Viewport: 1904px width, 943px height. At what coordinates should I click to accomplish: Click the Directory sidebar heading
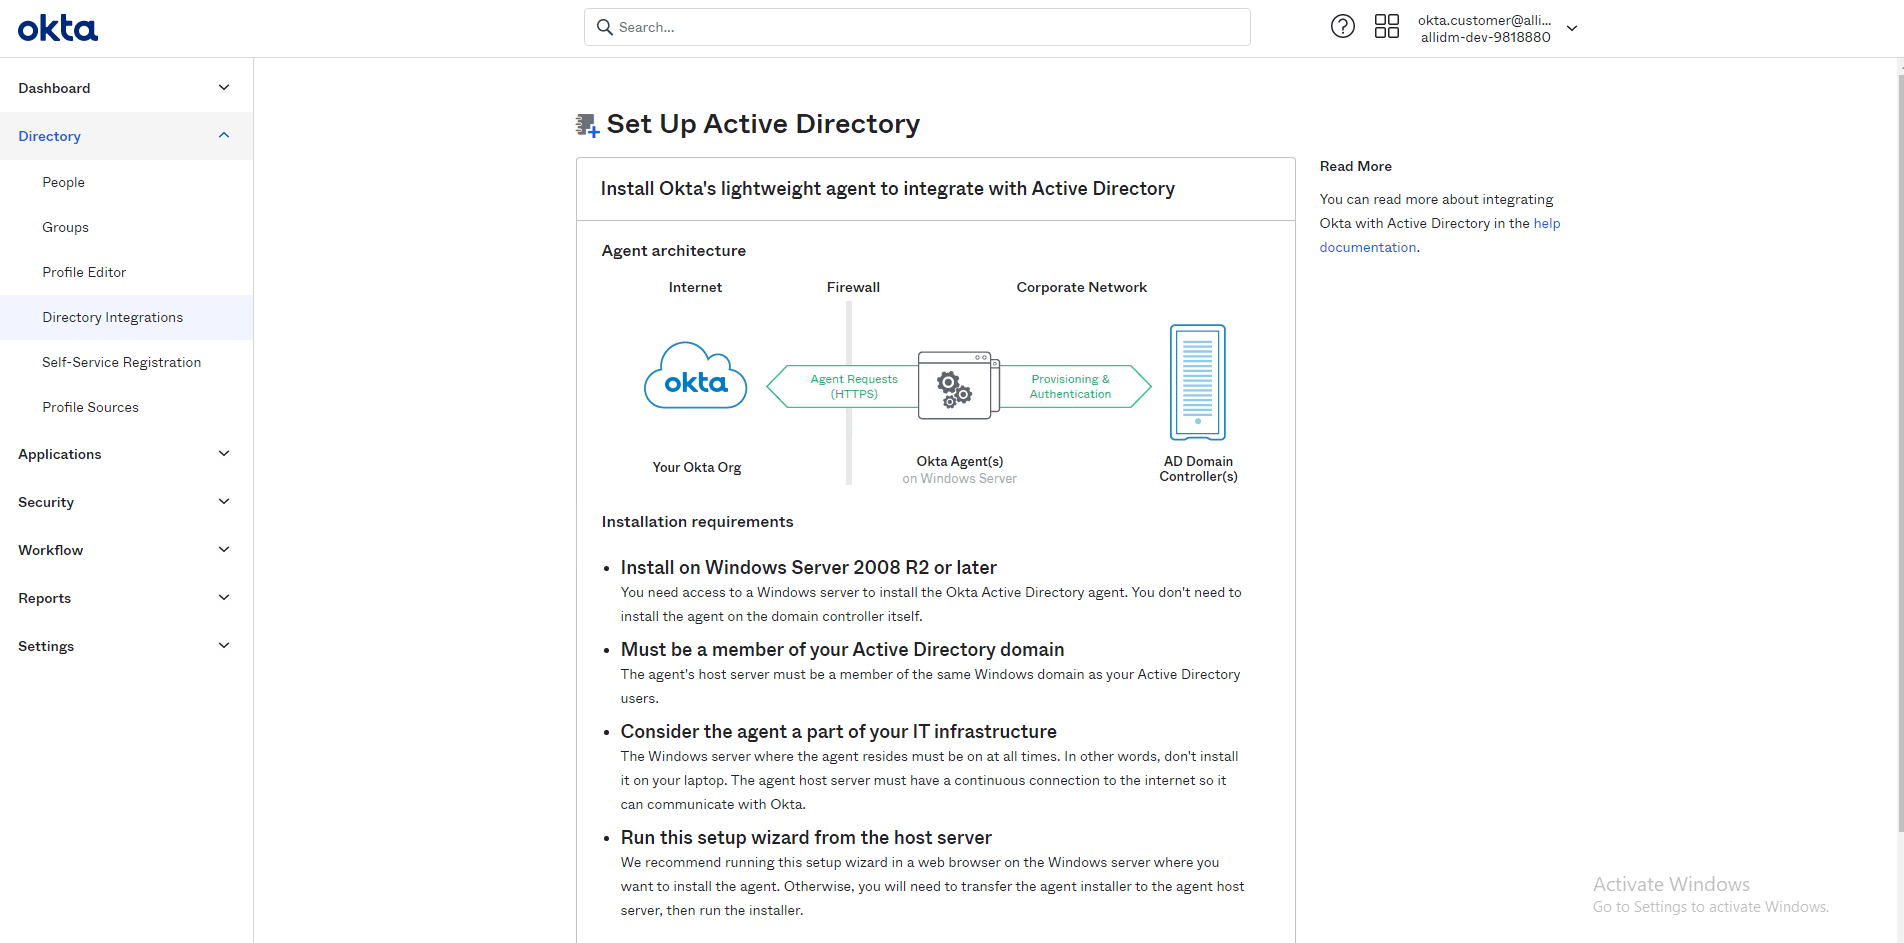click(x=49, y=136)
